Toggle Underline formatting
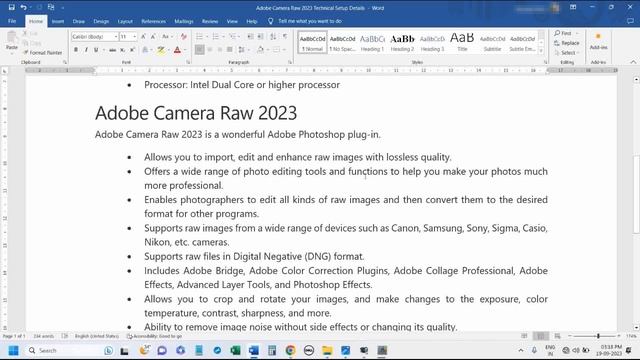The height and width of the screenshot is (360, 640). (x=96, y=50)
